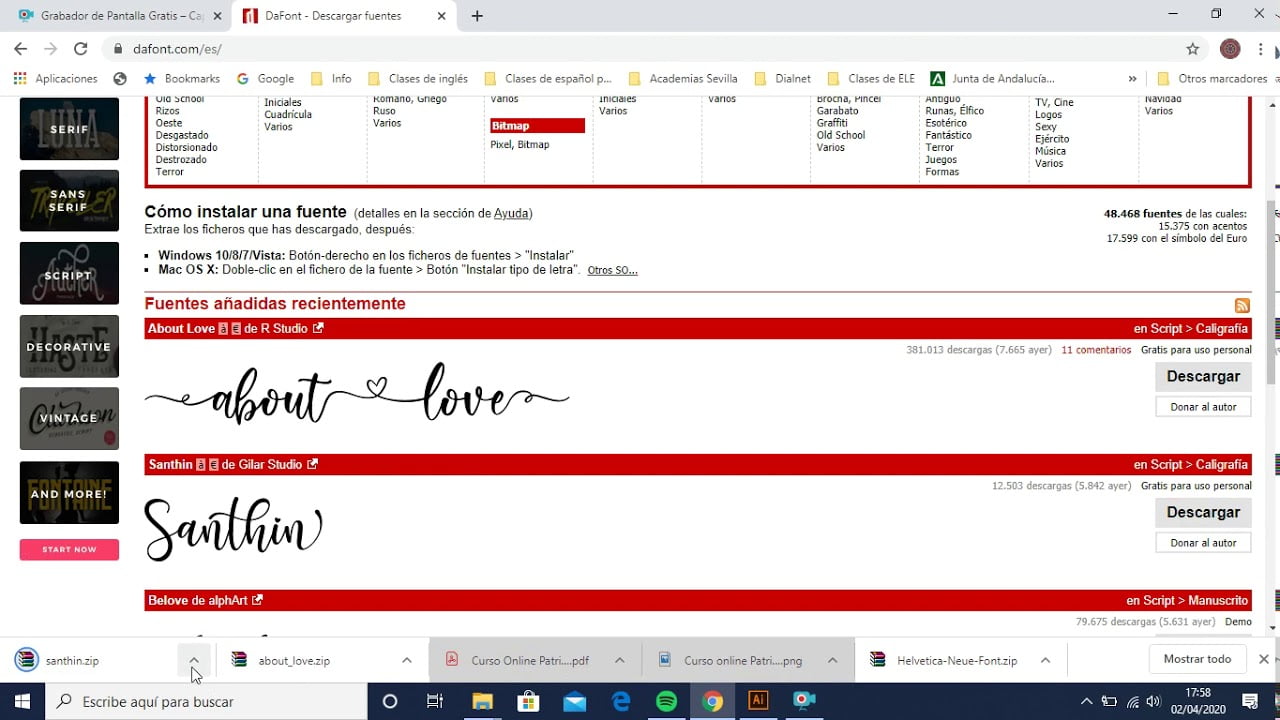Click the Curso Online Patri pdf icon

[452, 660]
